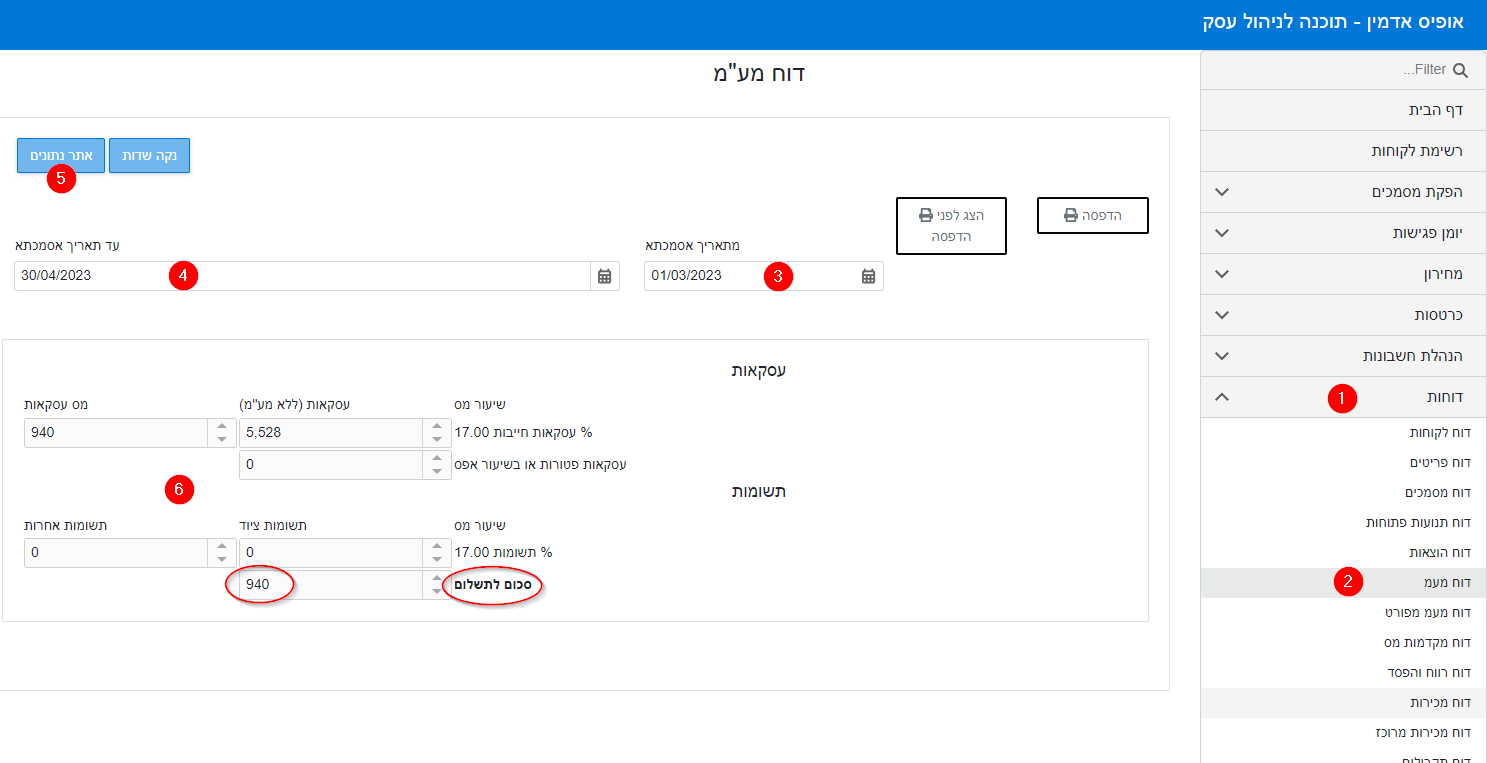
Task: Select דוח תנועות פתוחות report
Action: 1343,523
